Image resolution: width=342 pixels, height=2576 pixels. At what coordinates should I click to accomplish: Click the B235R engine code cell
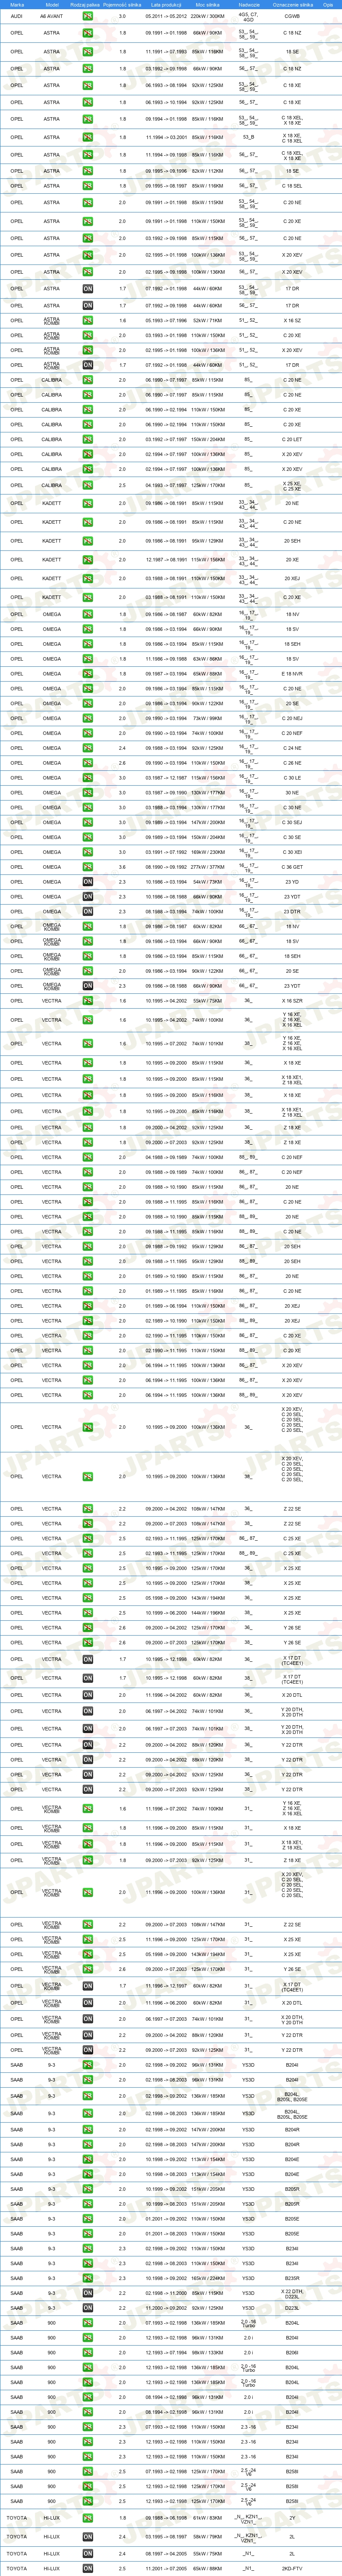click(292, 2278)
